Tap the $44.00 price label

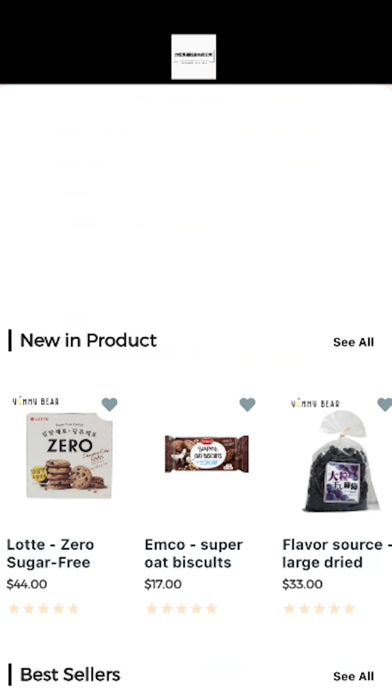[27, 584]
